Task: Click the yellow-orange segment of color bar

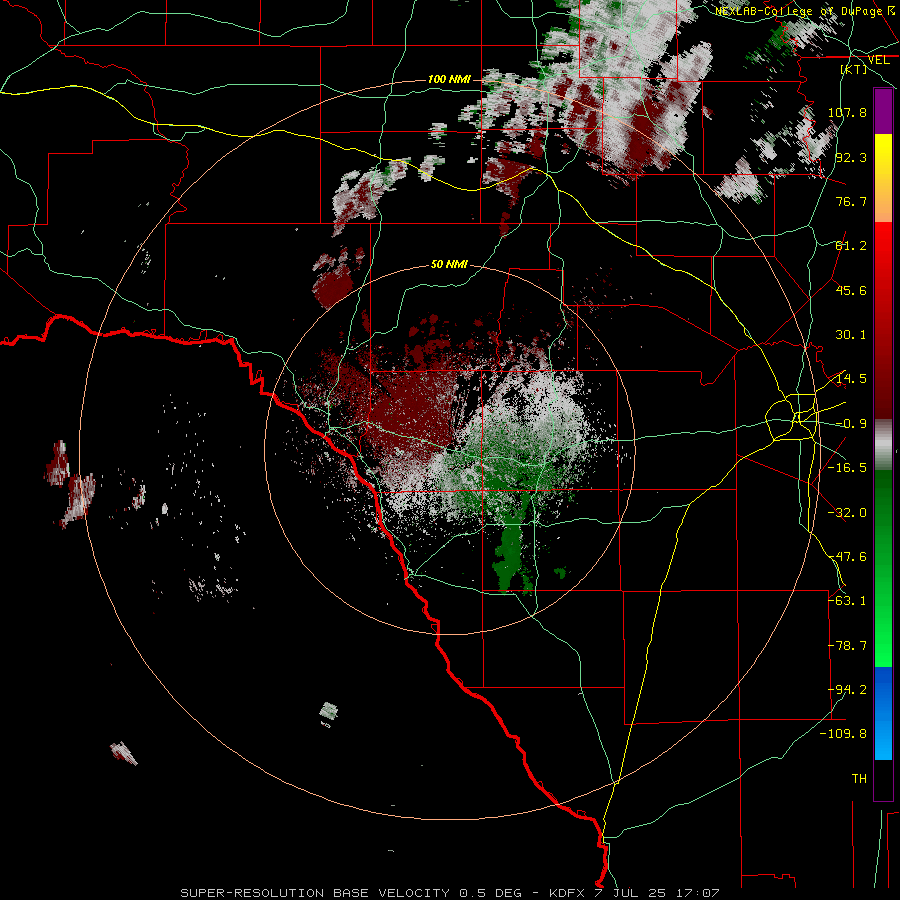Action: click(883, 178)
